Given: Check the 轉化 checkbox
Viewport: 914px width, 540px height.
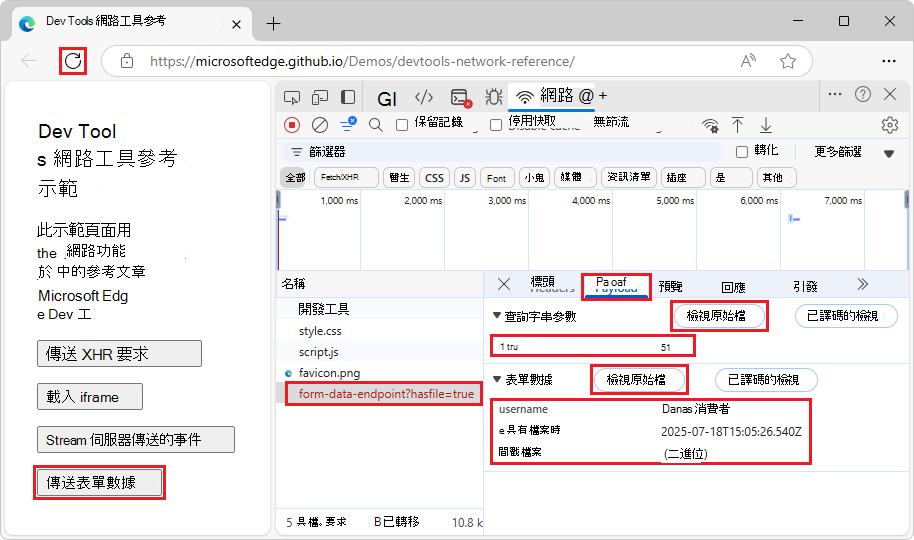Looking at the screenshot, I should (742, 152).
